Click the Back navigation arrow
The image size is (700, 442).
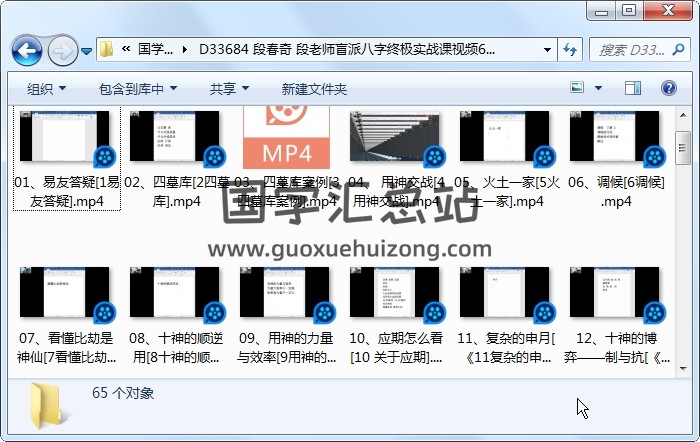click(26, 49)
